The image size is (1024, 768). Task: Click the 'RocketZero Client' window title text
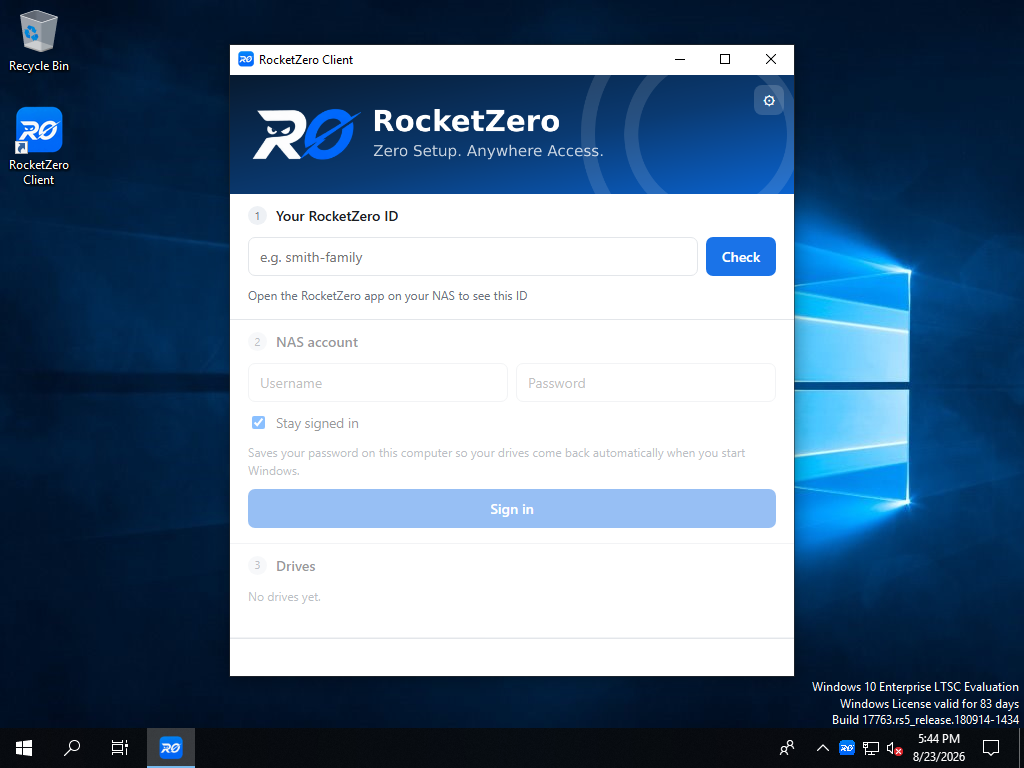coord(306,59)
